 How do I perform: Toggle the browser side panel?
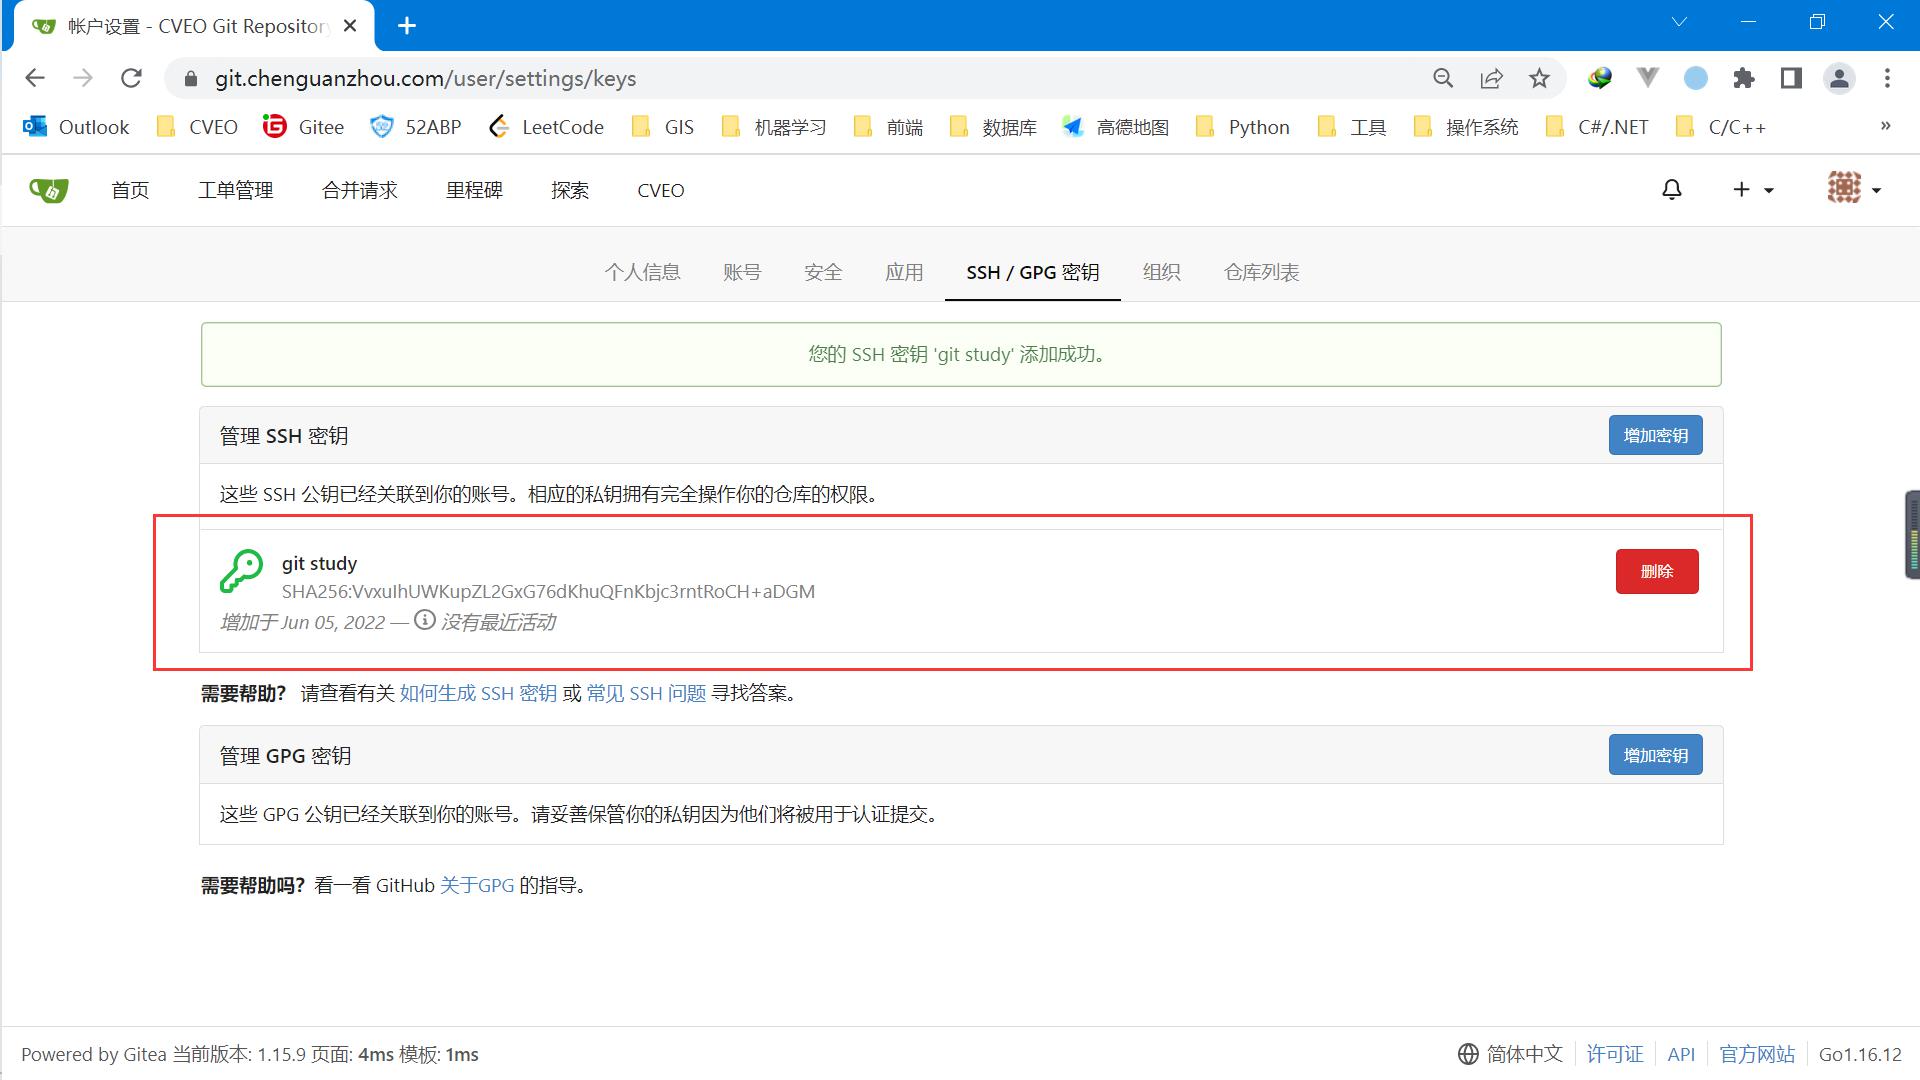(x=1791, y=78)
